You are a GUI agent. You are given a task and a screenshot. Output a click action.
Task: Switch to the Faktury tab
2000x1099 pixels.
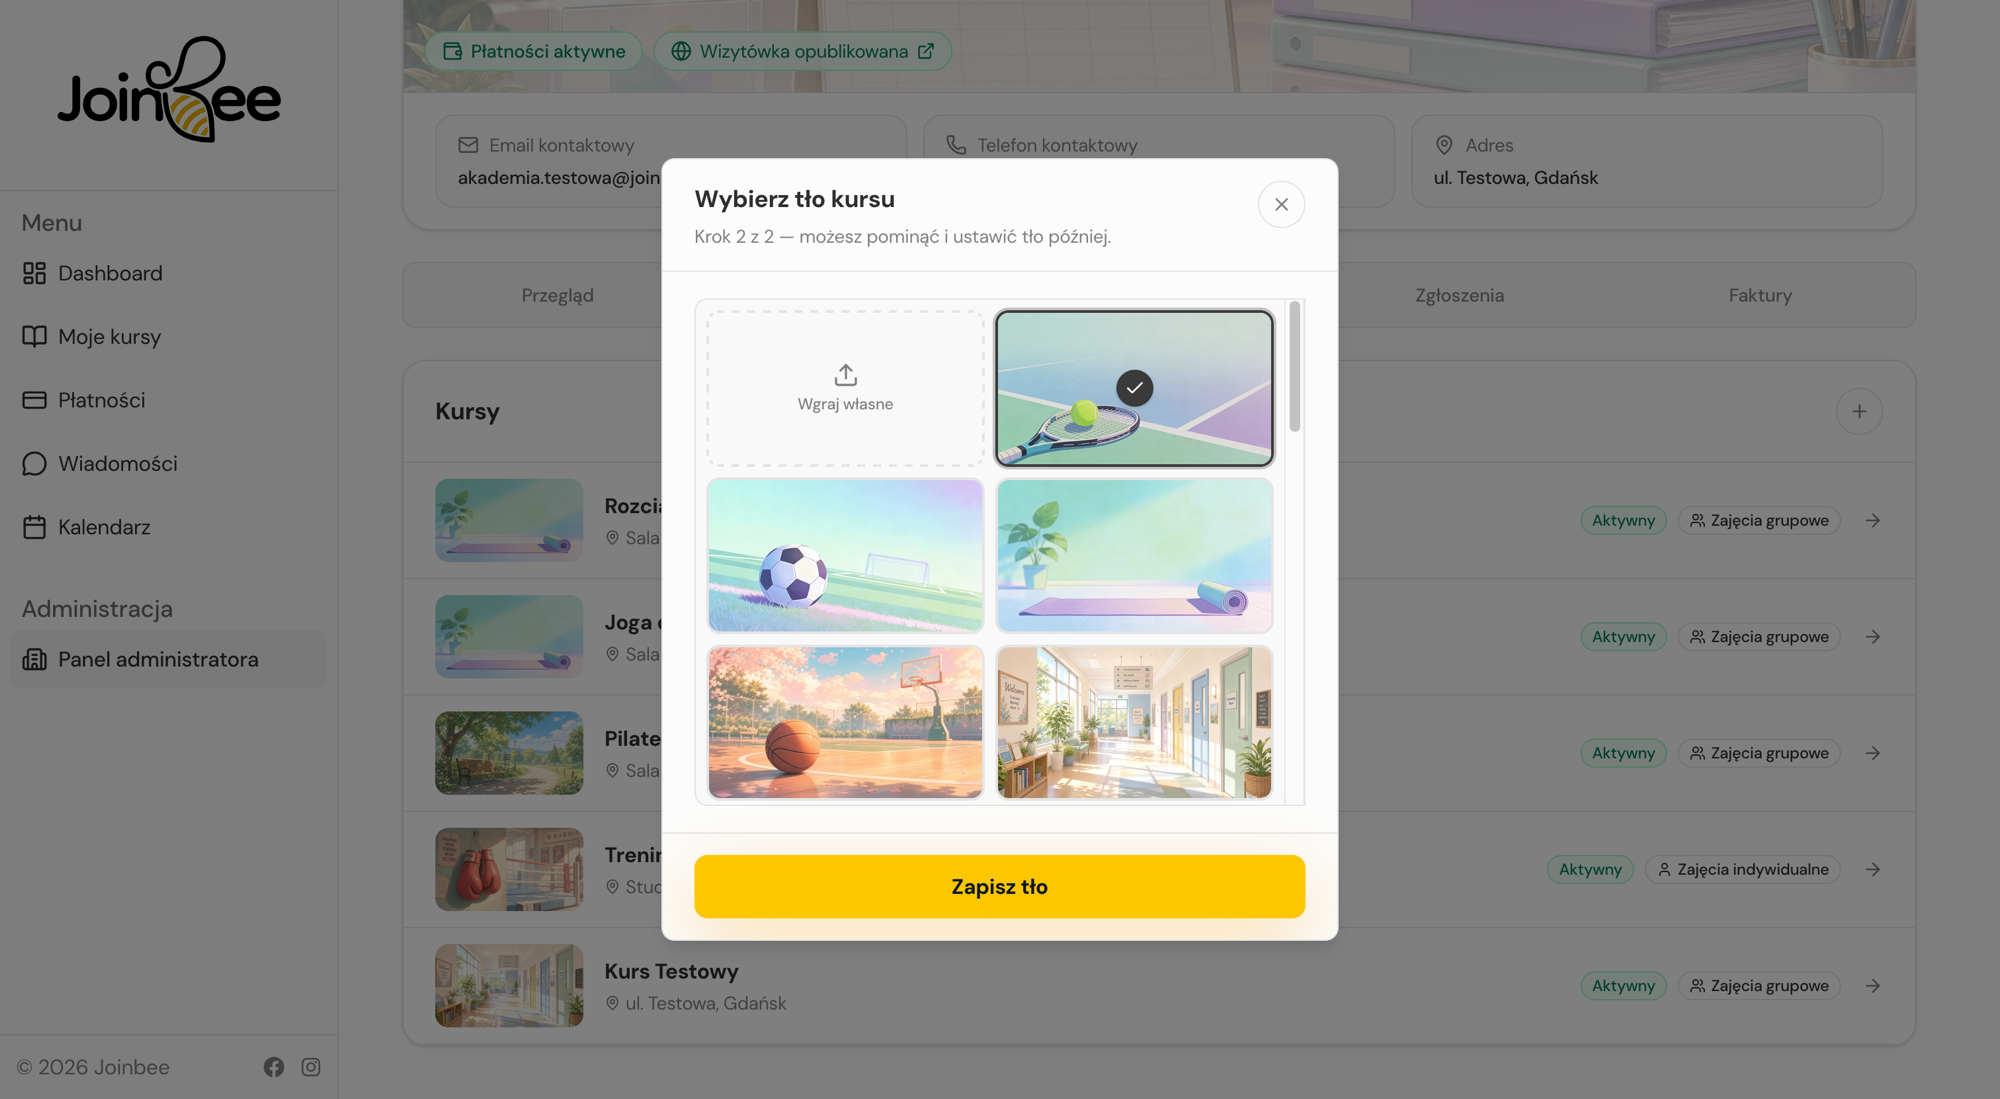pos(1760,295)
